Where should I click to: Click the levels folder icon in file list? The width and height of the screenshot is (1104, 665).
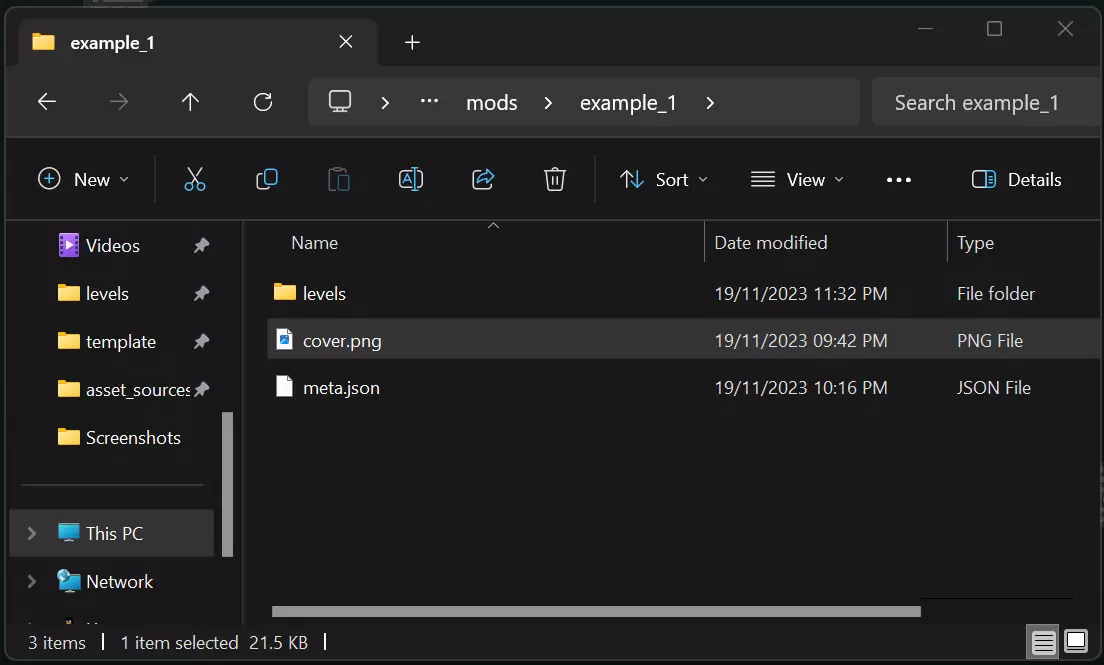(284, 292)
